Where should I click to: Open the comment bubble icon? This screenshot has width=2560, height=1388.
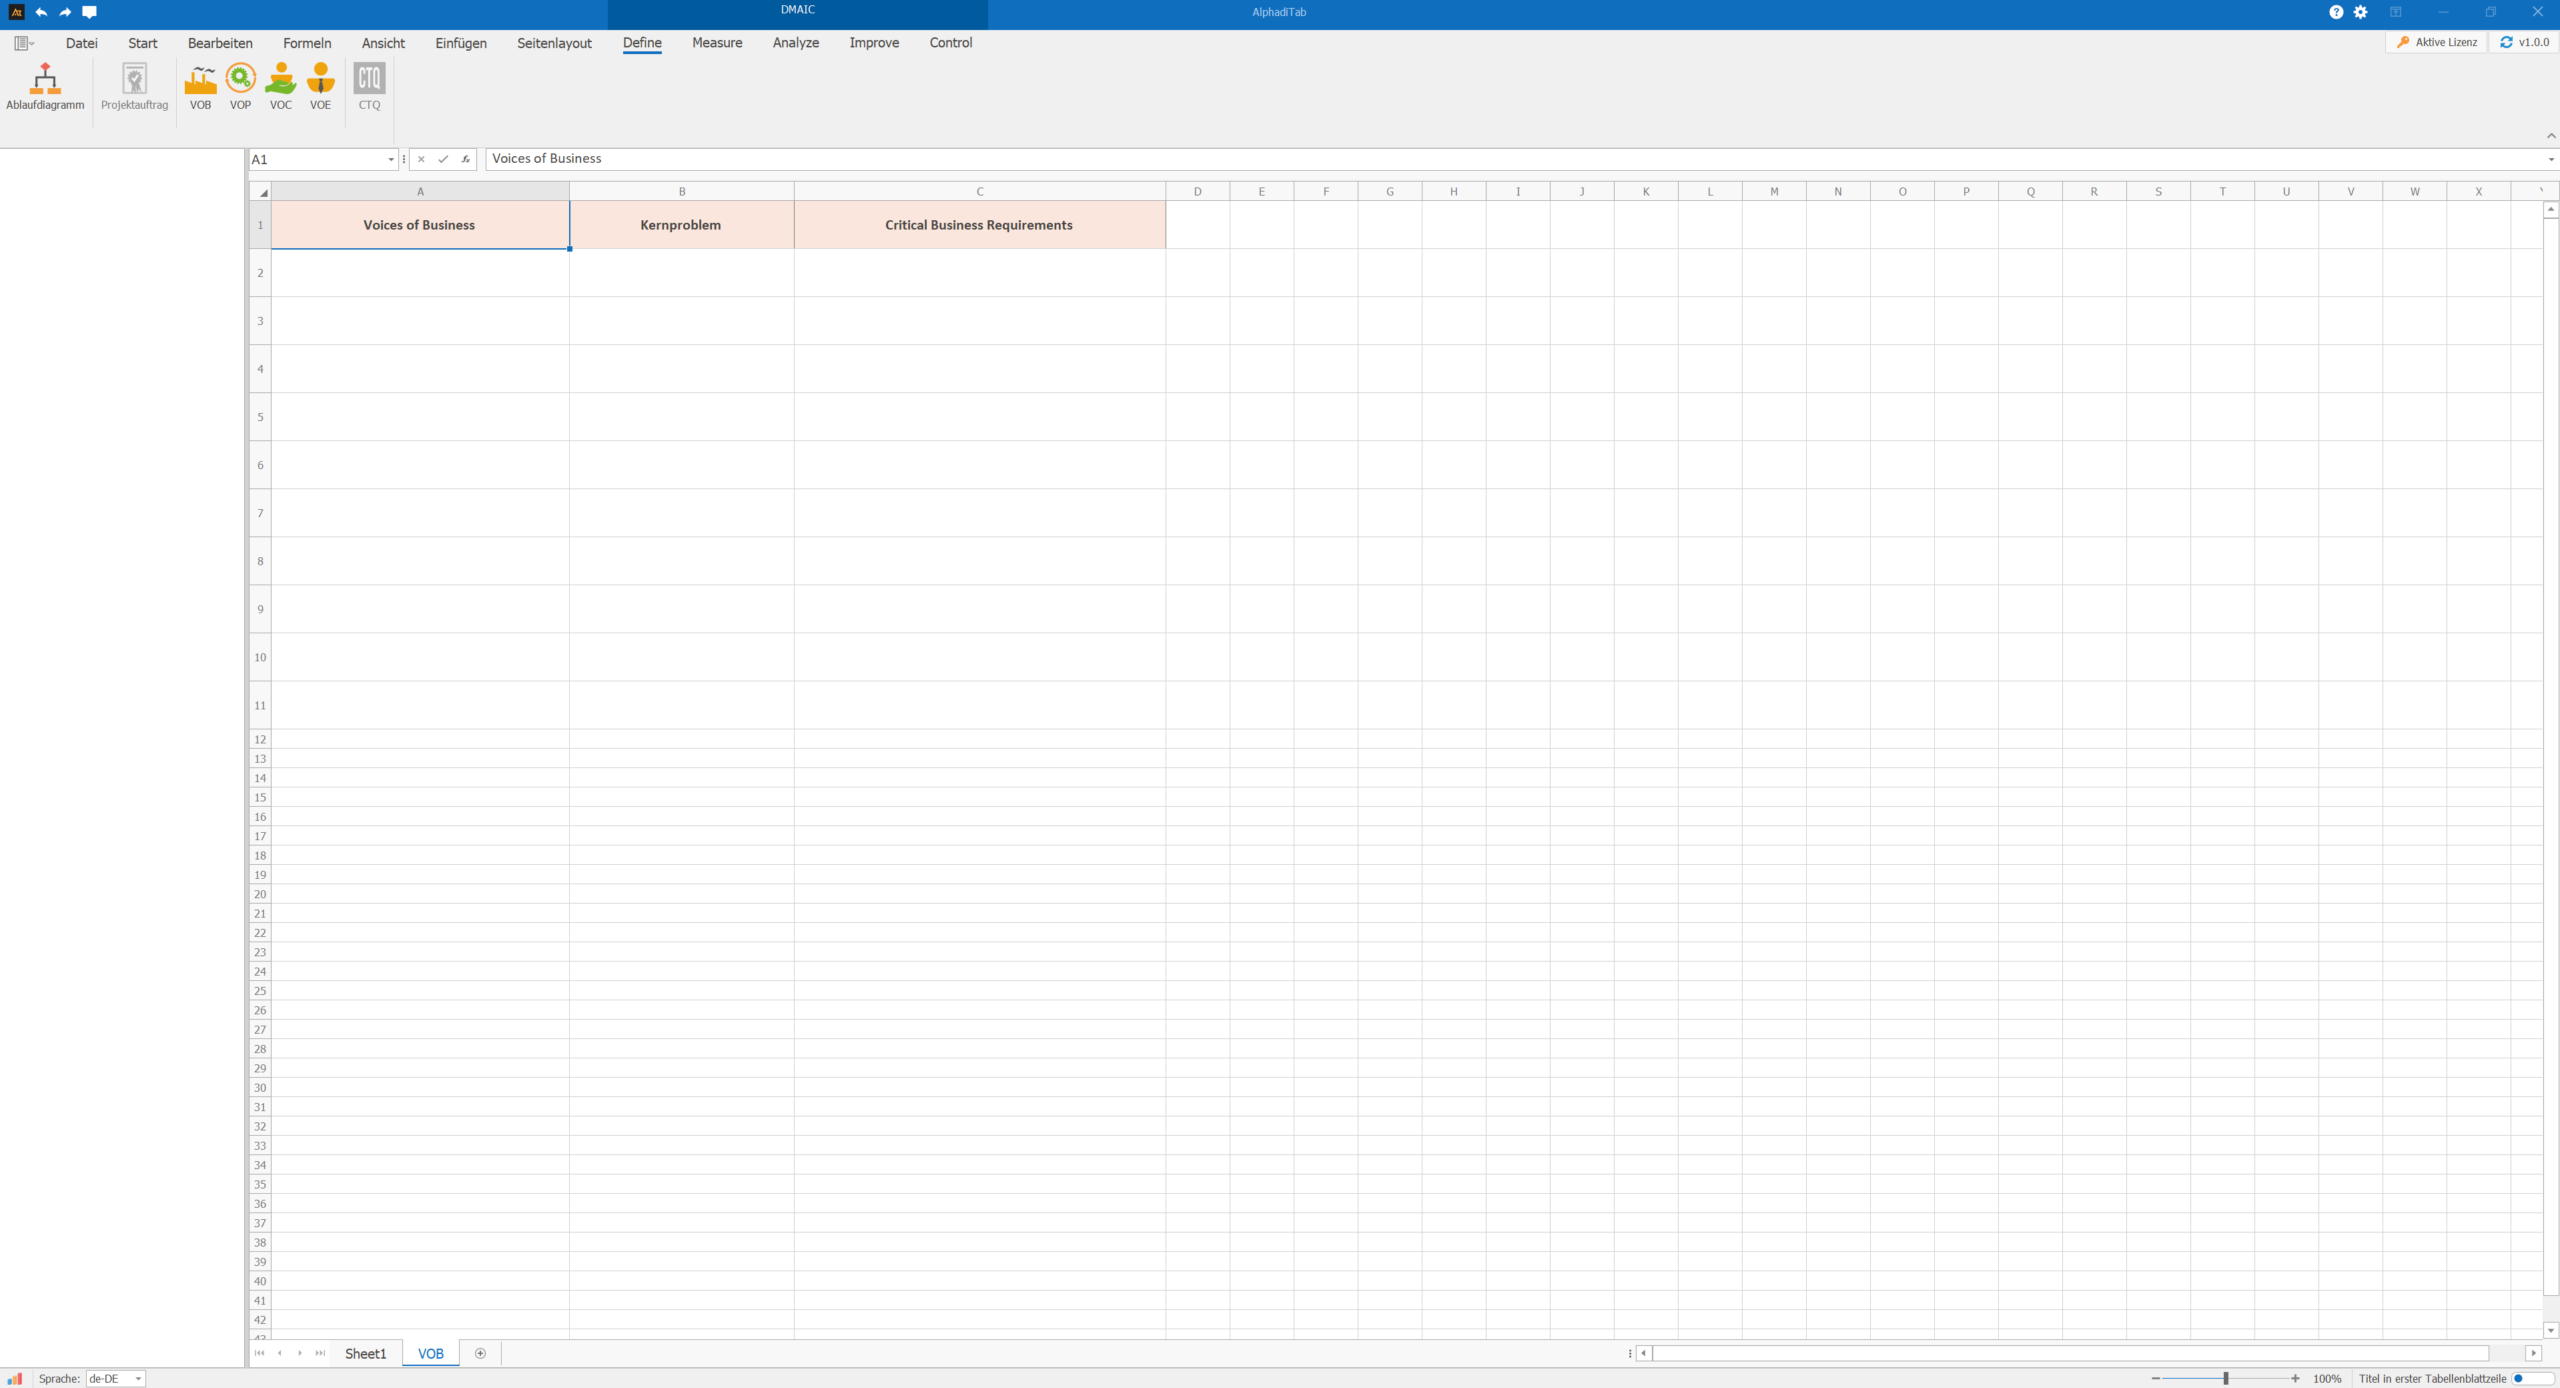click(x=89, y=12)
